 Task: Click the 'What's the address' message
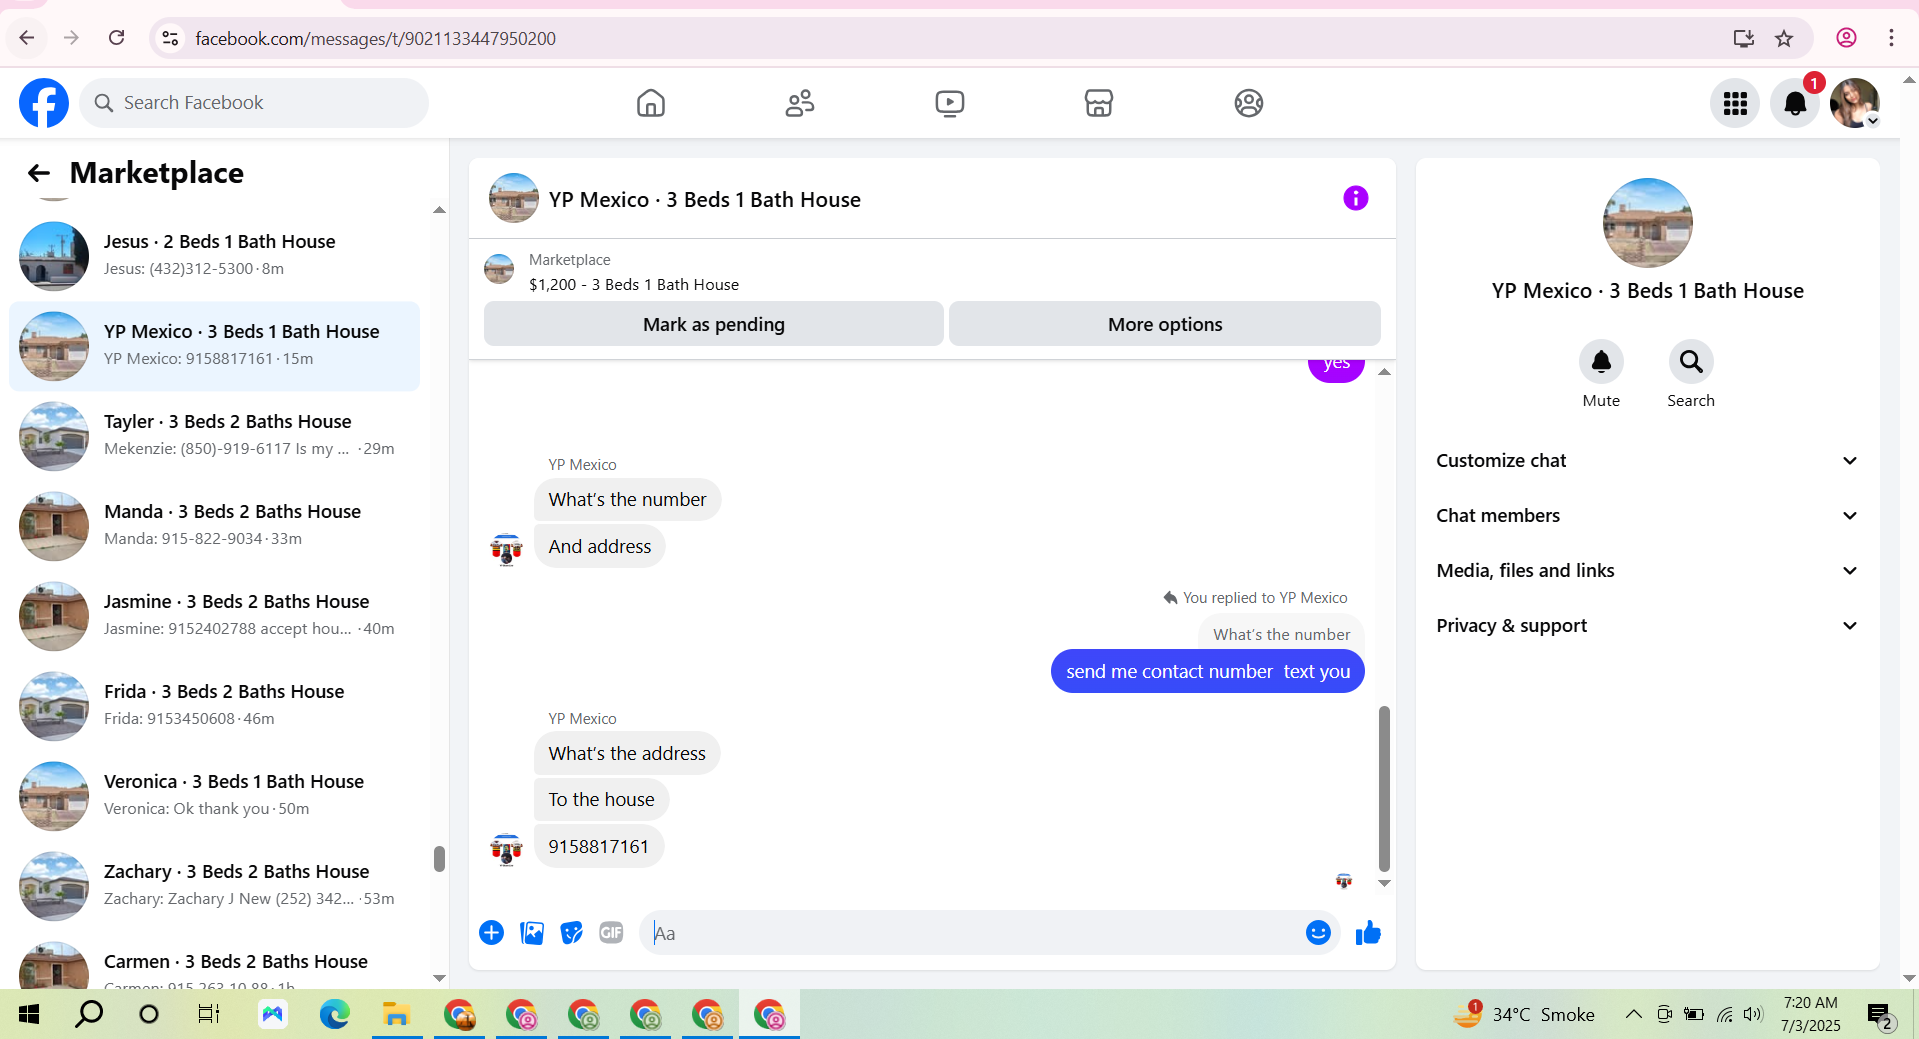627,754
